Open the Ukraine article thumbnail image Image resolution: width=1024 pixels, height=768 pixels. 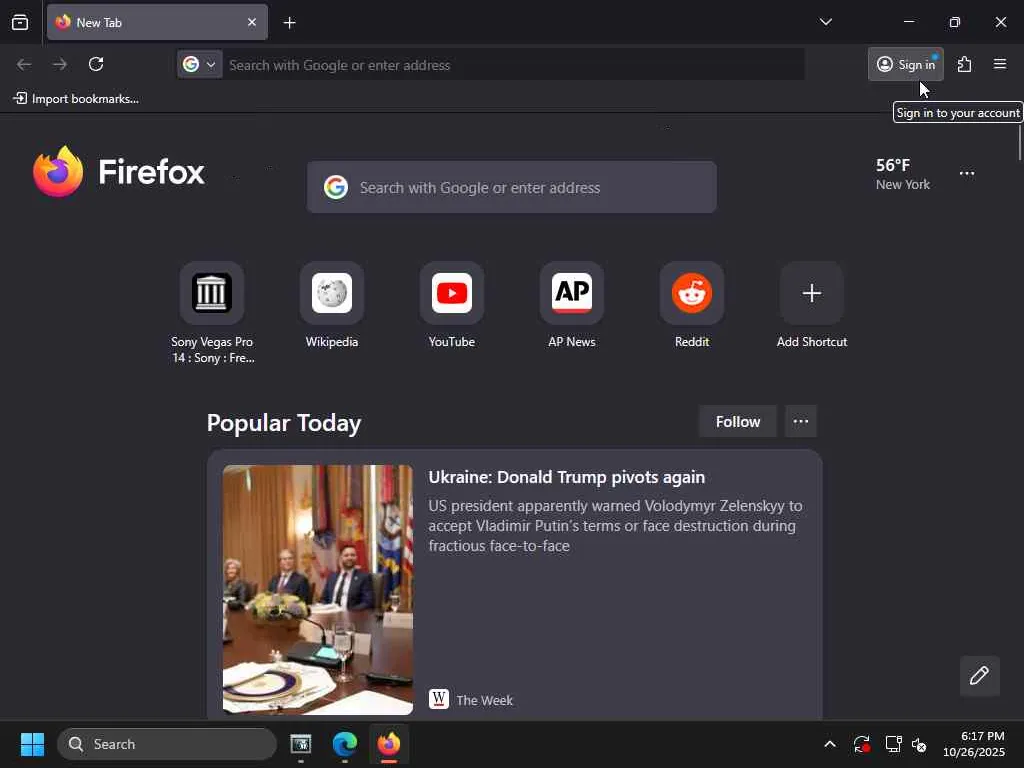[318, 590]
